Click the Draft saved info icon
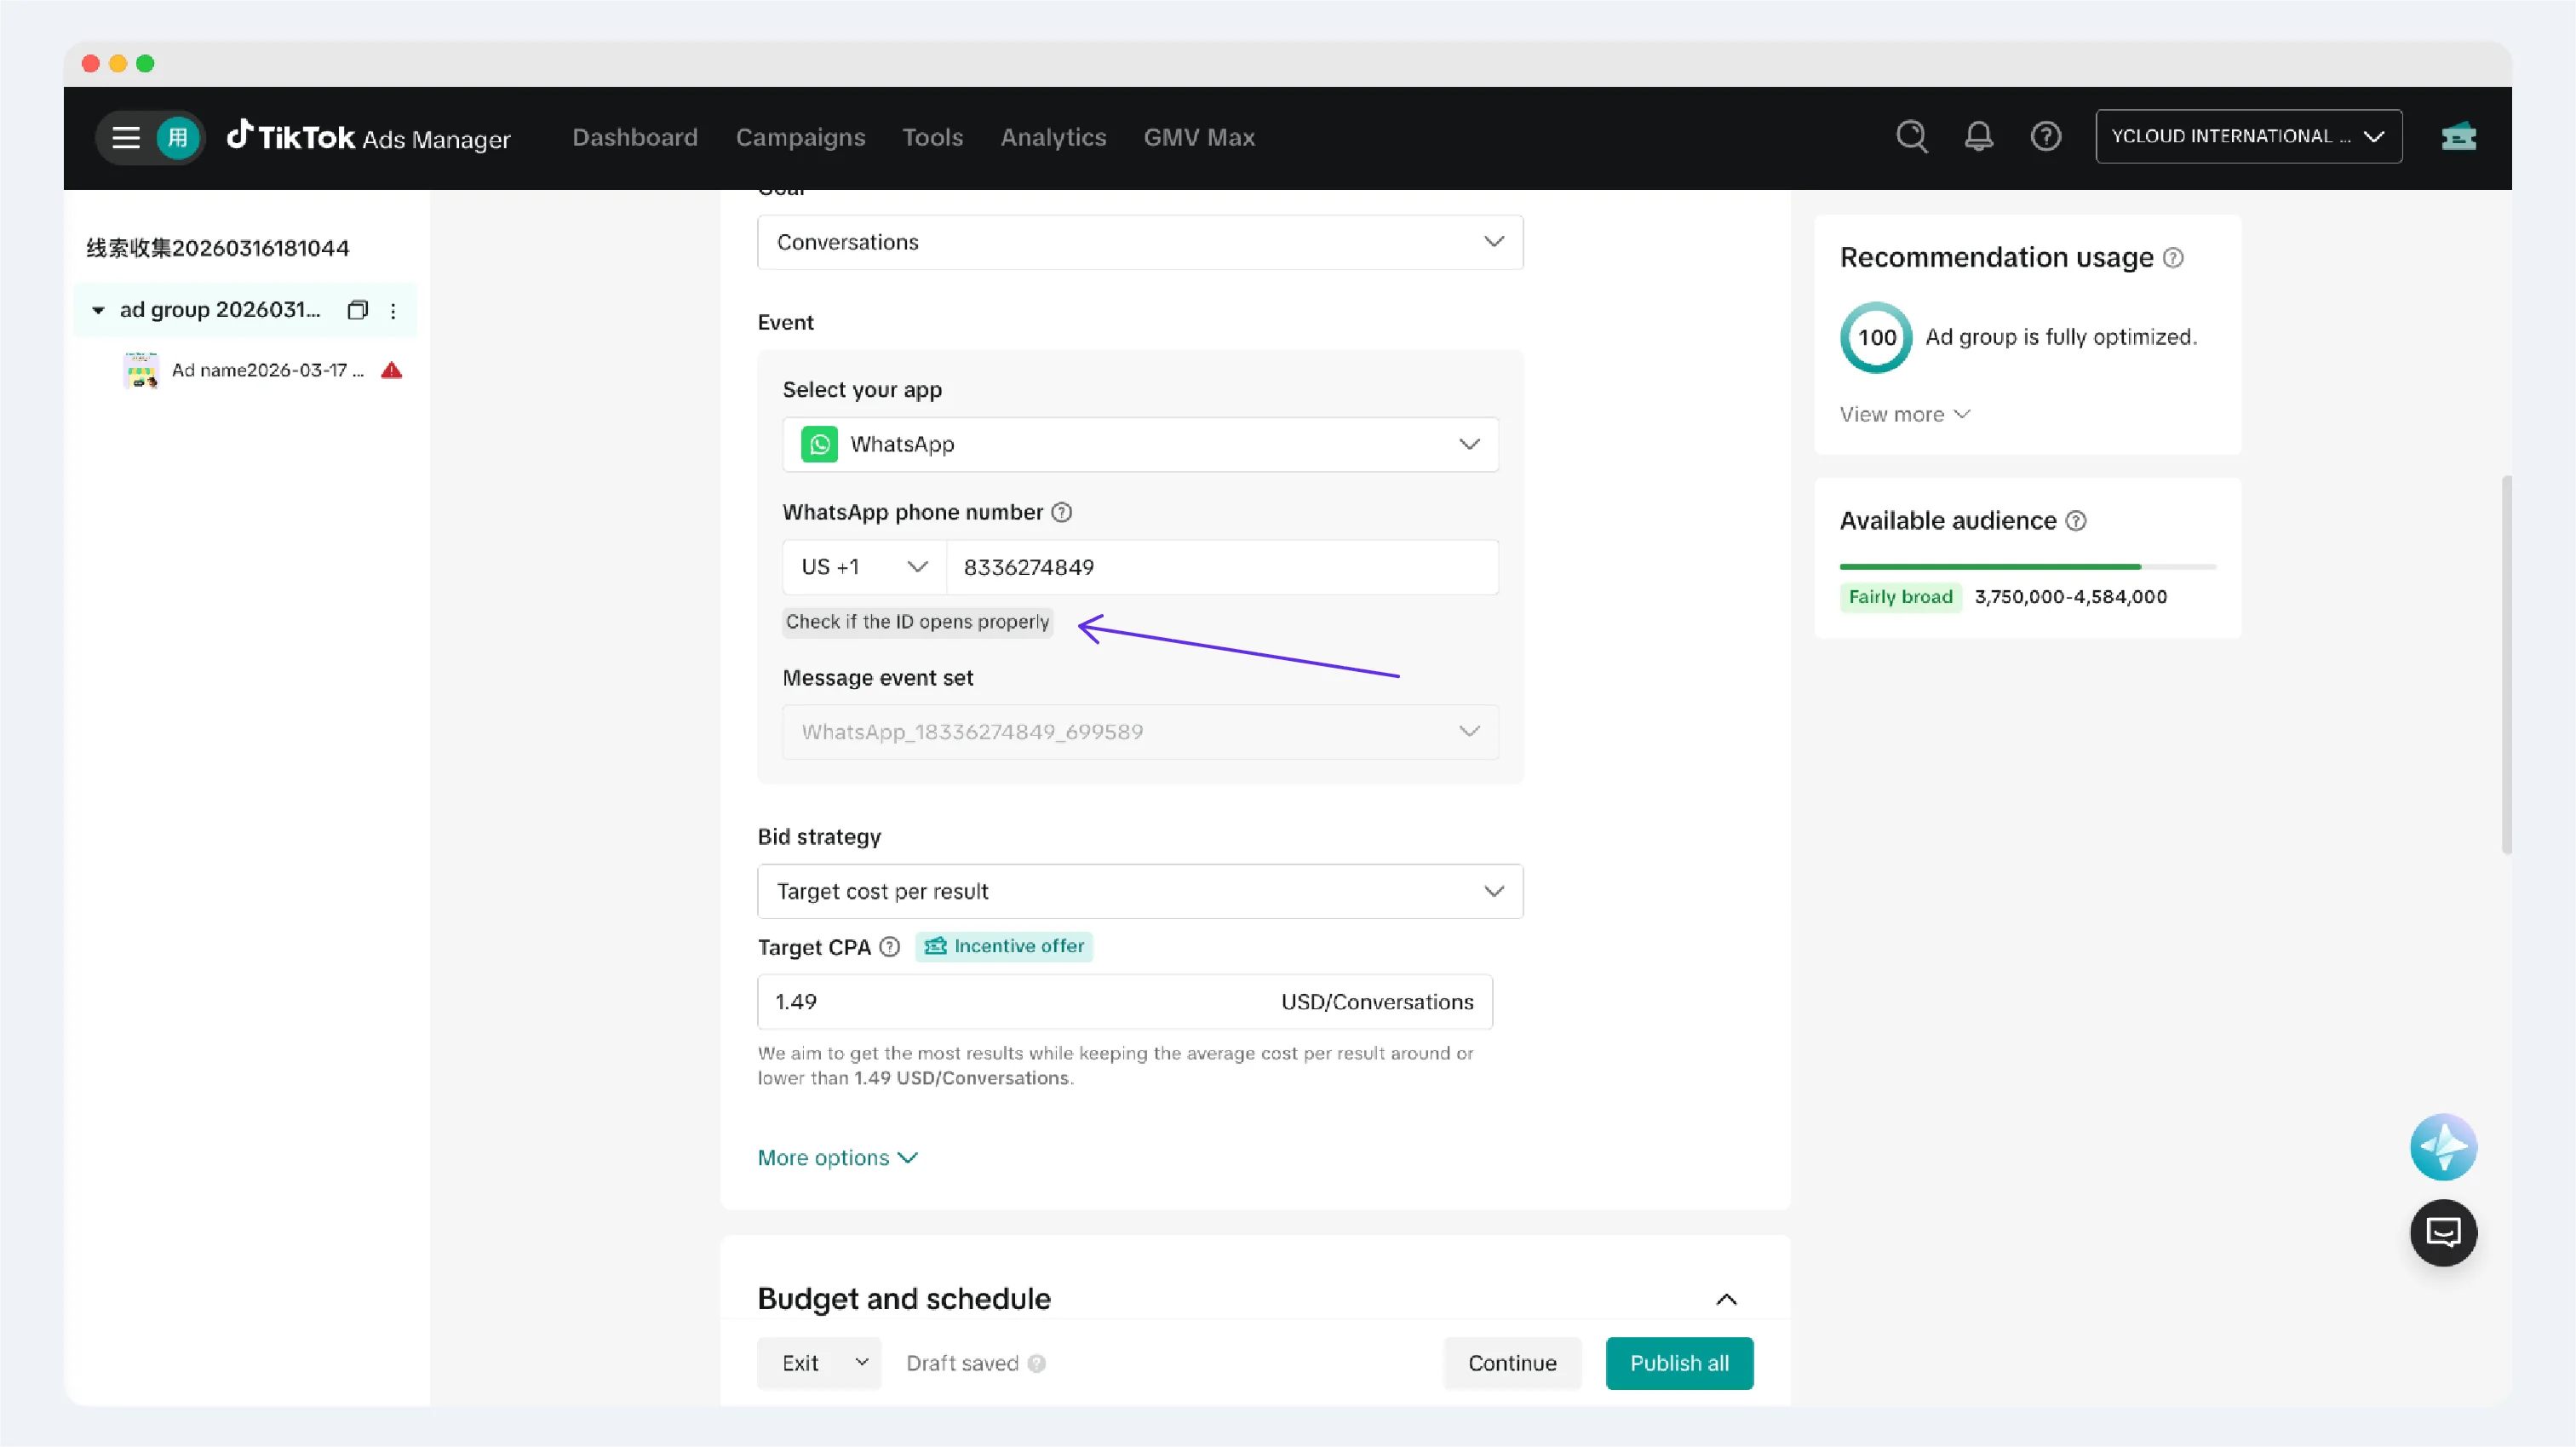 (1036, 1363)
